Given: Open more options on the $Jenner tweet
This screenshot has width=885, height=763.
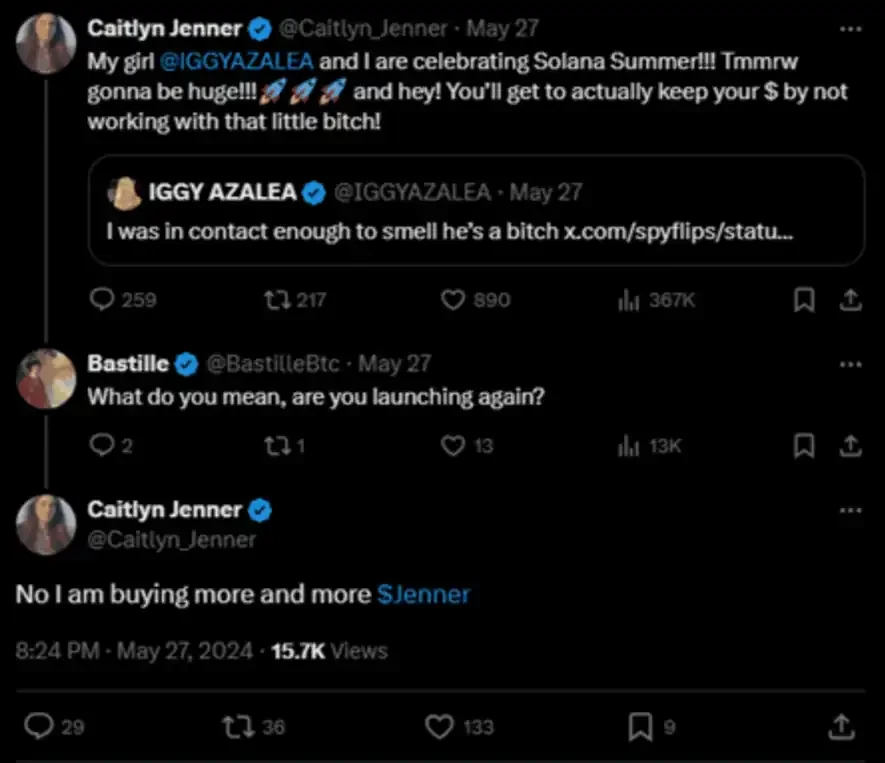Looking at the screenshot, I should pos(850,510).
